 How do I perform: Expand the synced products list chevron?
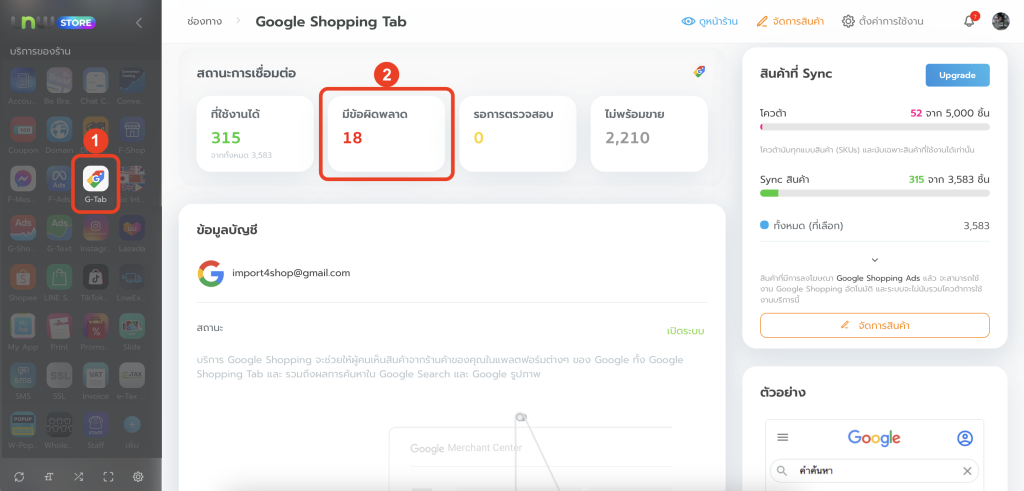tap(875, 260)
